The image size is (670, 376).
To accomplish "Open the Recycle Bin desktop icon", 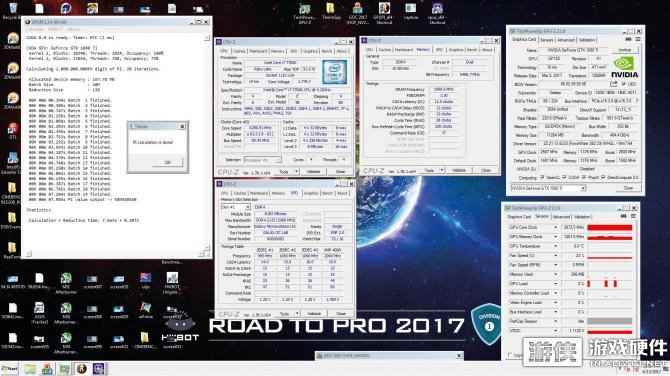I will coord(13,10).
